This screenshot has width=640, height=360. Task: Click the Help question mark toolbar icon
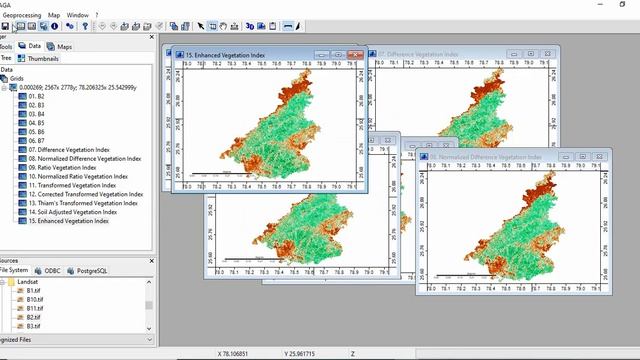[85, 26]
